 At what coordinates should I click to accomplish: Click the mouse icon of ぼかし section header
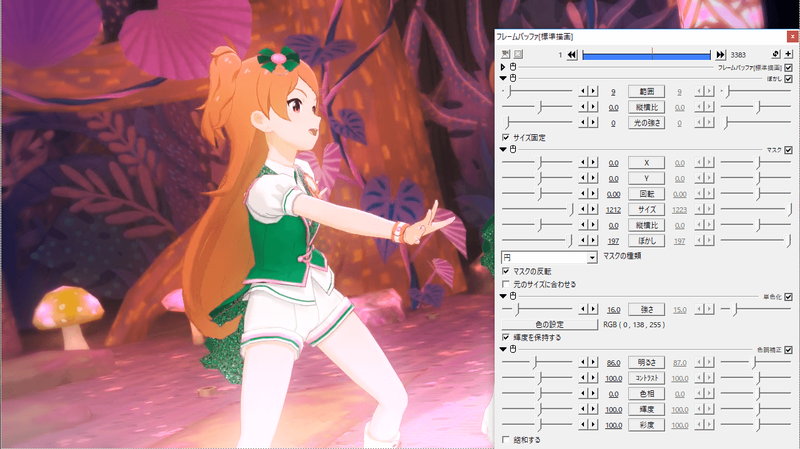tap(513, 78)
